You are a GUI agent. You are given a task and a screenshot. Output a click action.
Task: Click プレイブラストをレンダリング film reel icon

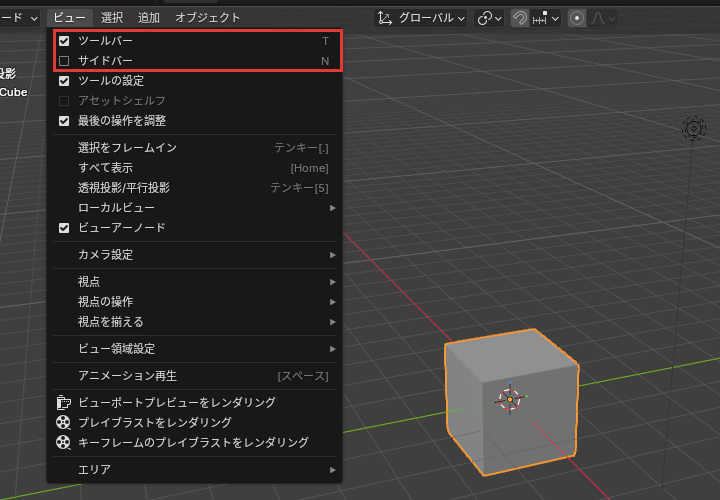(63, 422)
